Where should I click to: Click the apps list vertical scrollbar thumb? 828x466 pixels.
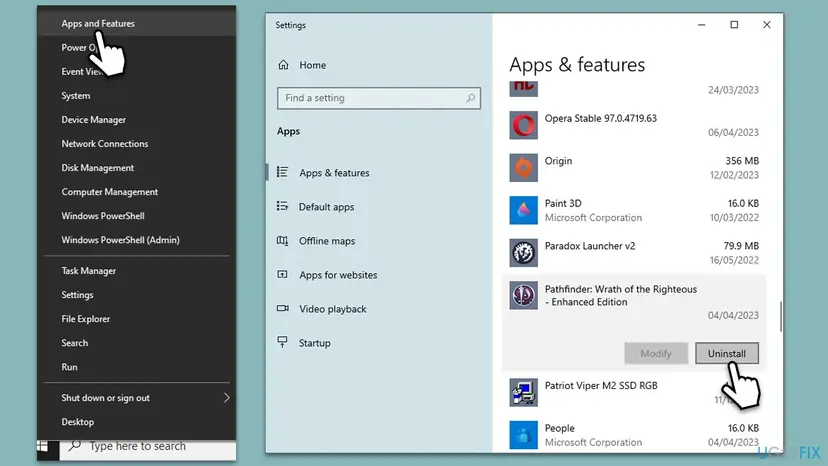point(780,316)
